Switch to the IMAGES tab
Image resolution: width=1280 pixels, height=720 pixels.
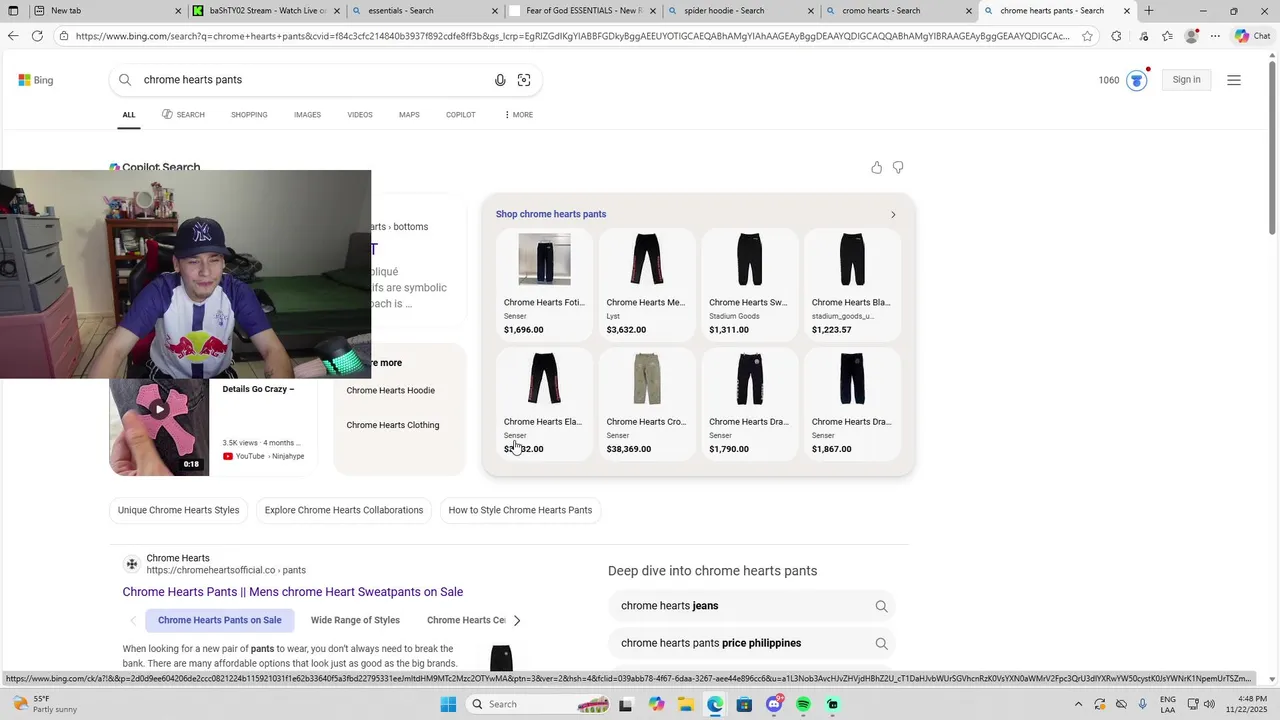(x=307, y=115)
